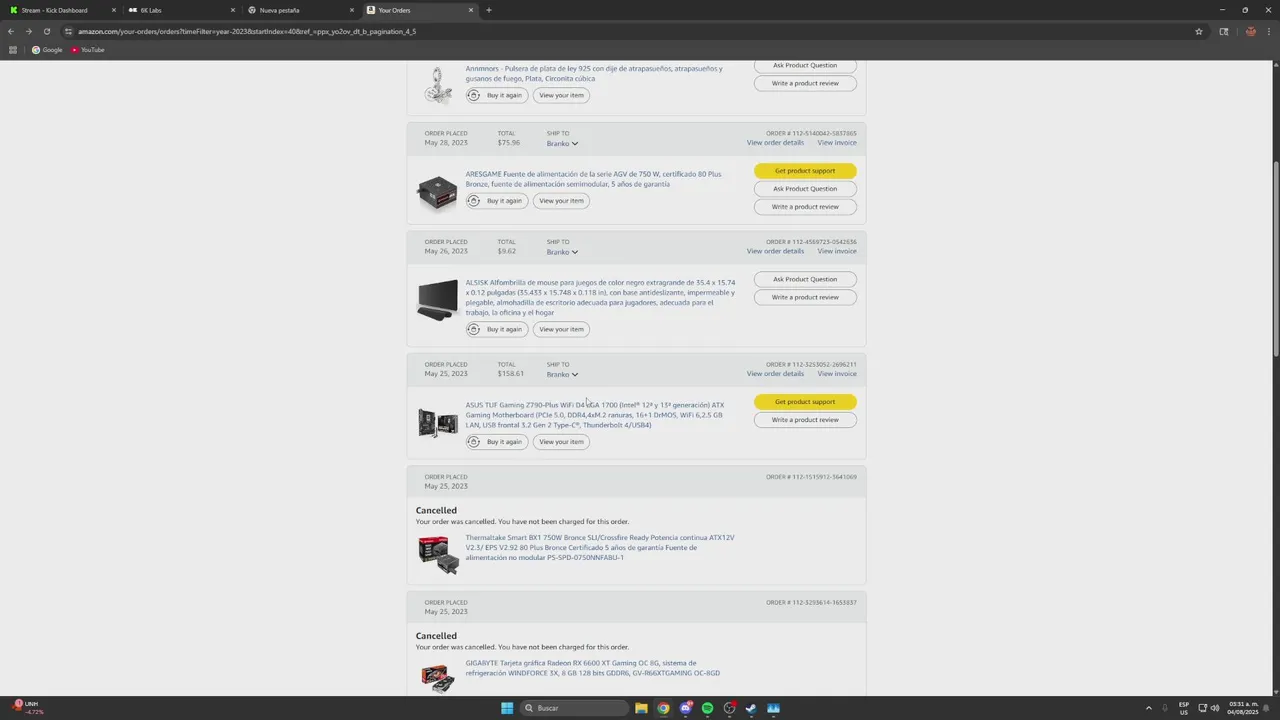Ask Product Question for ALSISK mouse pad

pos(805,279)
